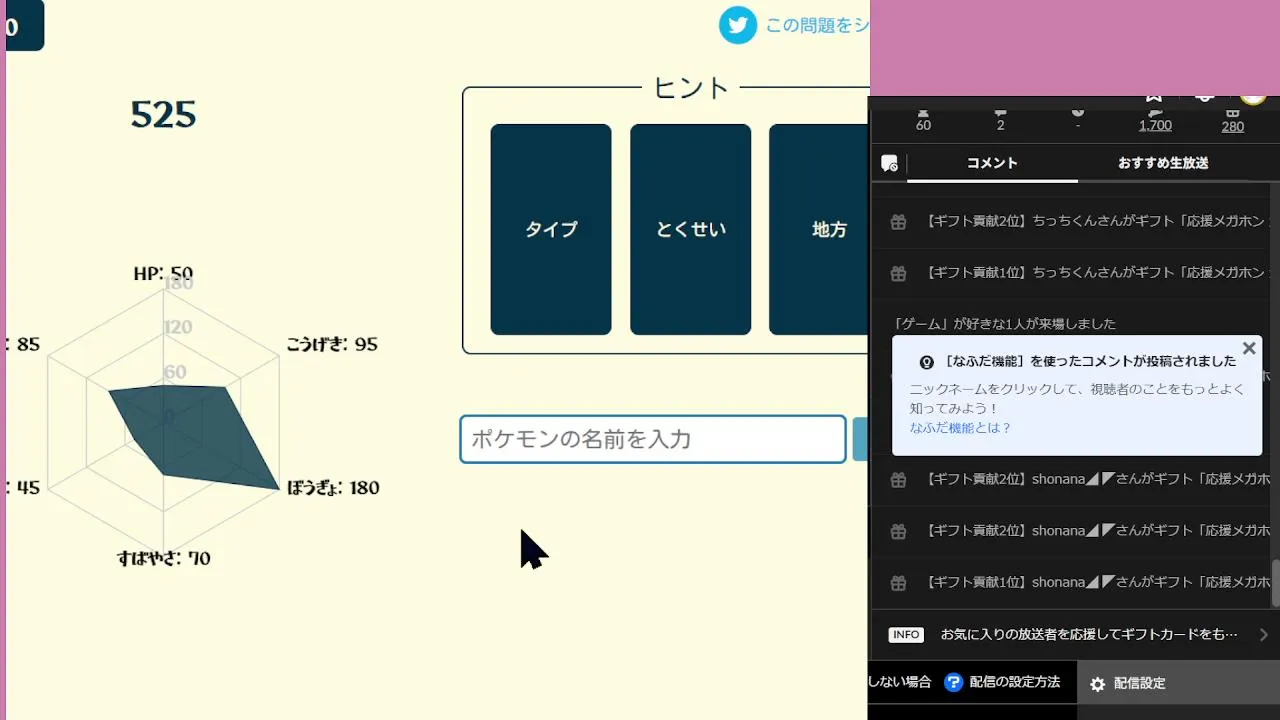The image size is (1280, 720).
Task: Reveal the 地方 hint card
Action: [819, 229]
